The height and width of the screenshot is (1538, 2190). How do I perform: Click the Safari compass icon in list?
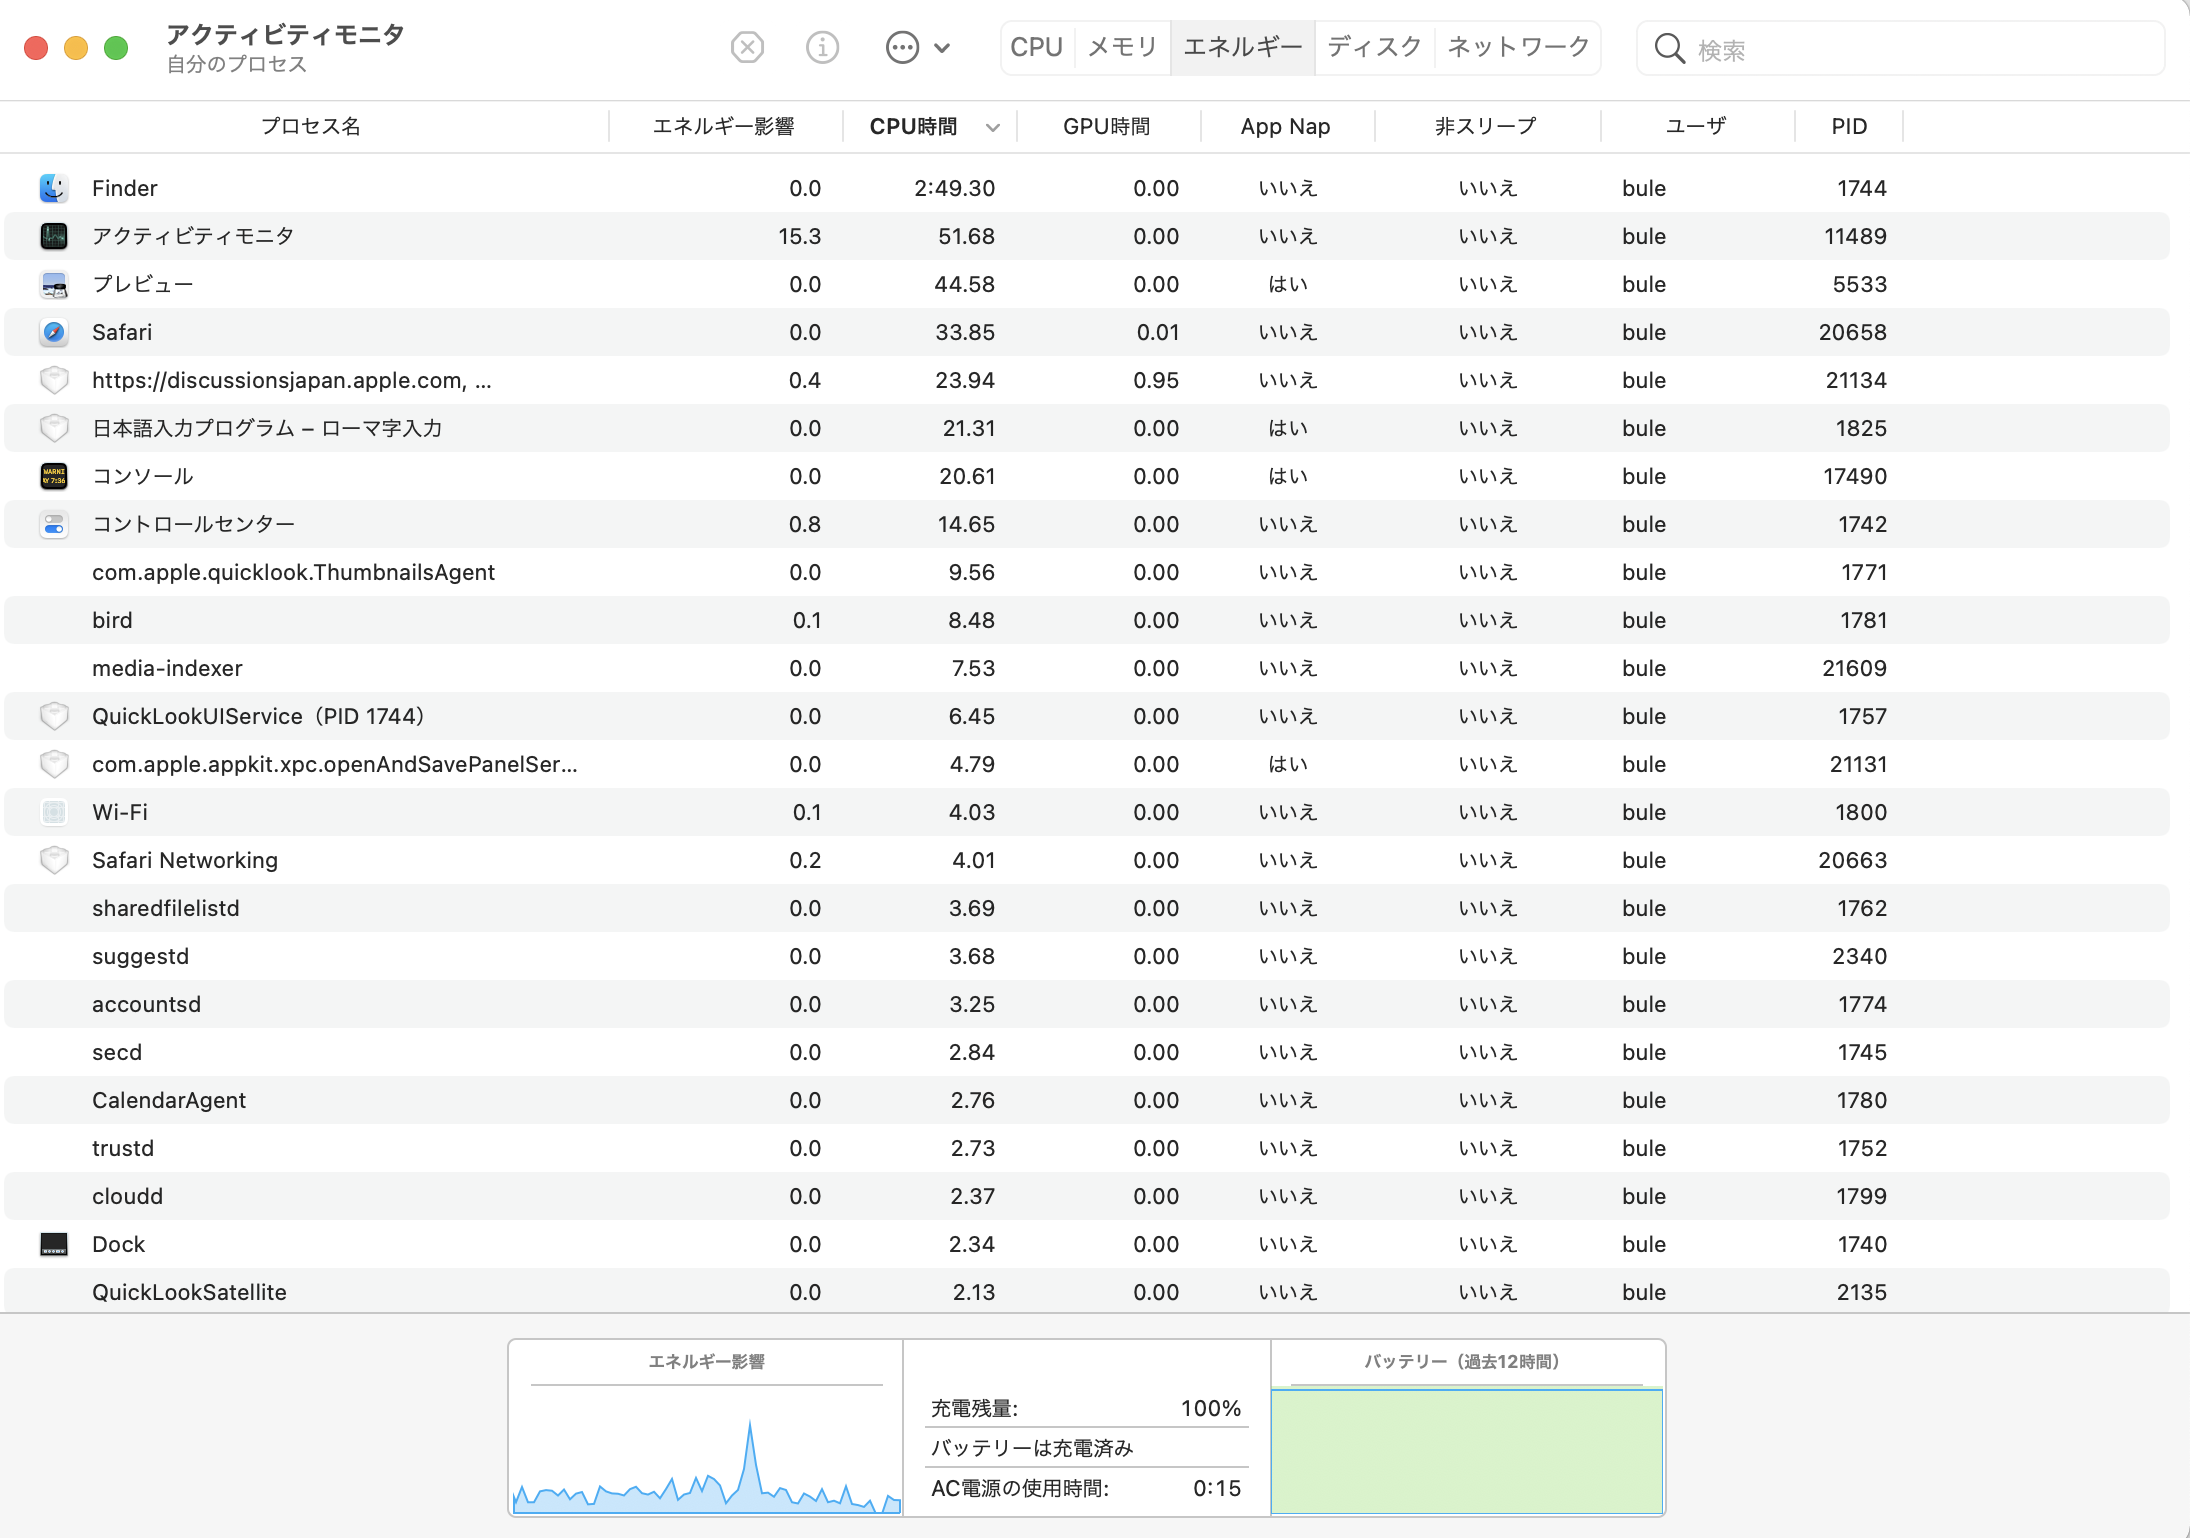tap(54, 332)
